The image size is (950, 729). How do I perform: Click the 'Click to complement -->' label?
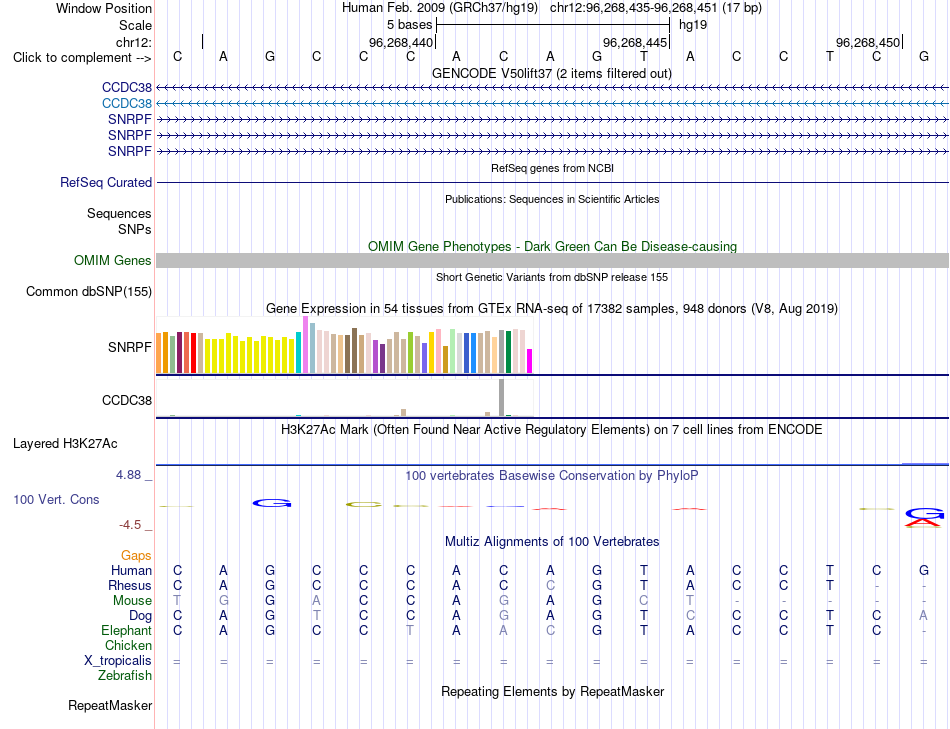[82, 58]
